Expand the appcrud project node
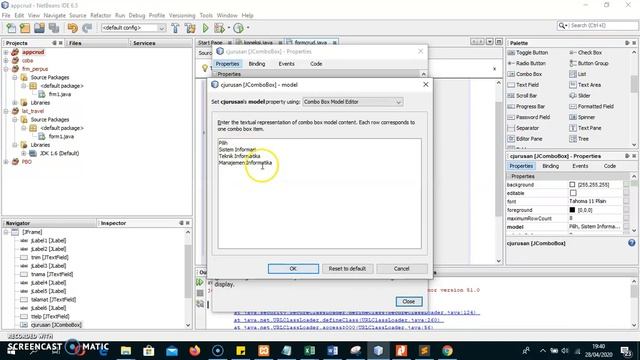 6,52
